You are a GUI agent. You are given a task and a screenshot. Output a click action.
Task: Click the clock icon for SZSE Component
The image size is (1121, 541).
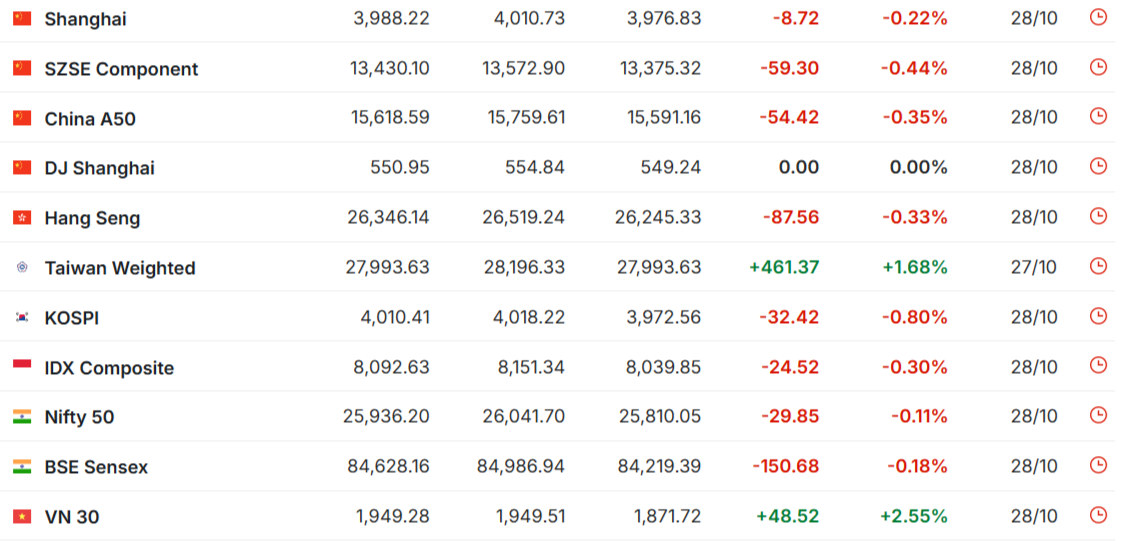1098,66
